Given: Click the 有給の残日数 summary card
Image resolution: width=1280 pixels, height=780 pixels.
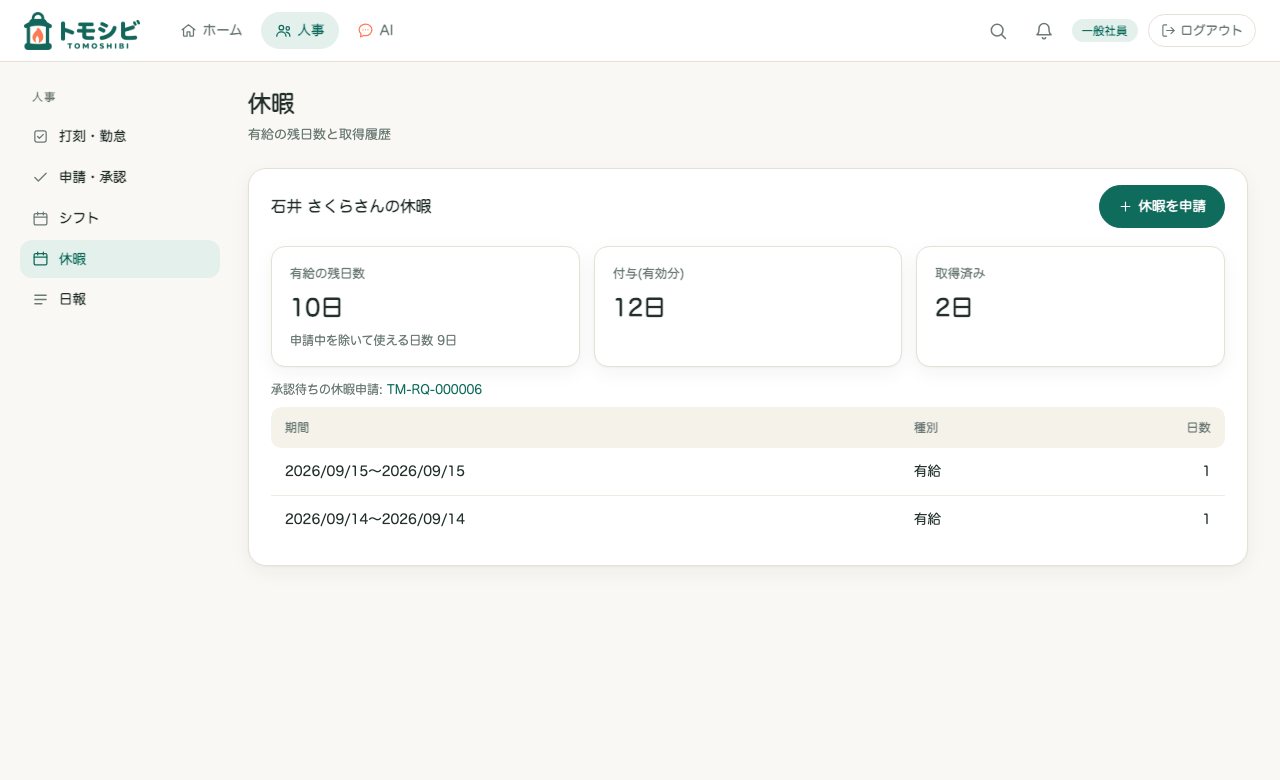Looking at the screenshot, I should (425, 307).
